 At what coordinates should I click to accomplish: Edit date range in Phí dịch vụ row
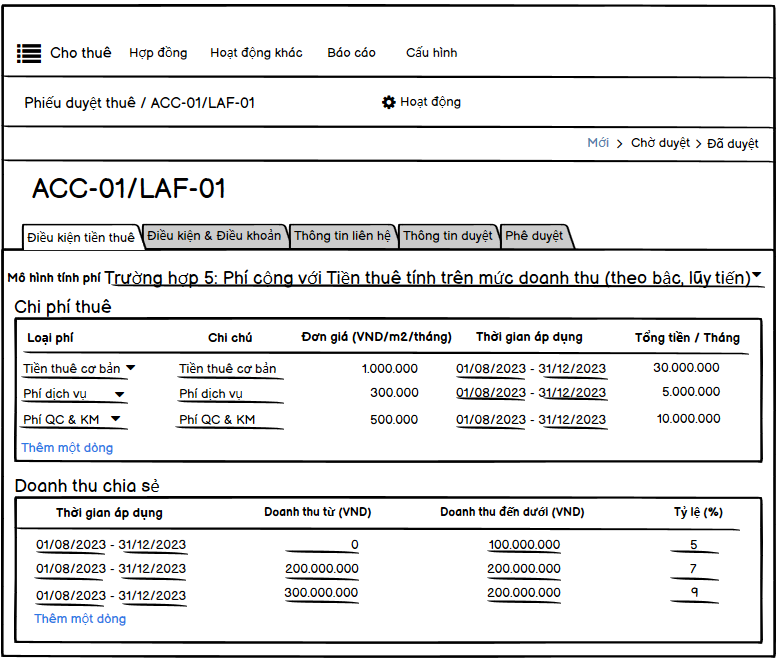531,393
